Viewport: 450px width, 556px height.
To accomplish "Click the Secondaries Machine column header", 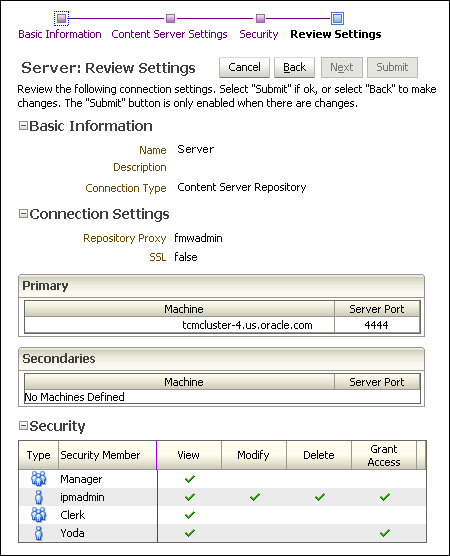I will [x=179, y=382].
